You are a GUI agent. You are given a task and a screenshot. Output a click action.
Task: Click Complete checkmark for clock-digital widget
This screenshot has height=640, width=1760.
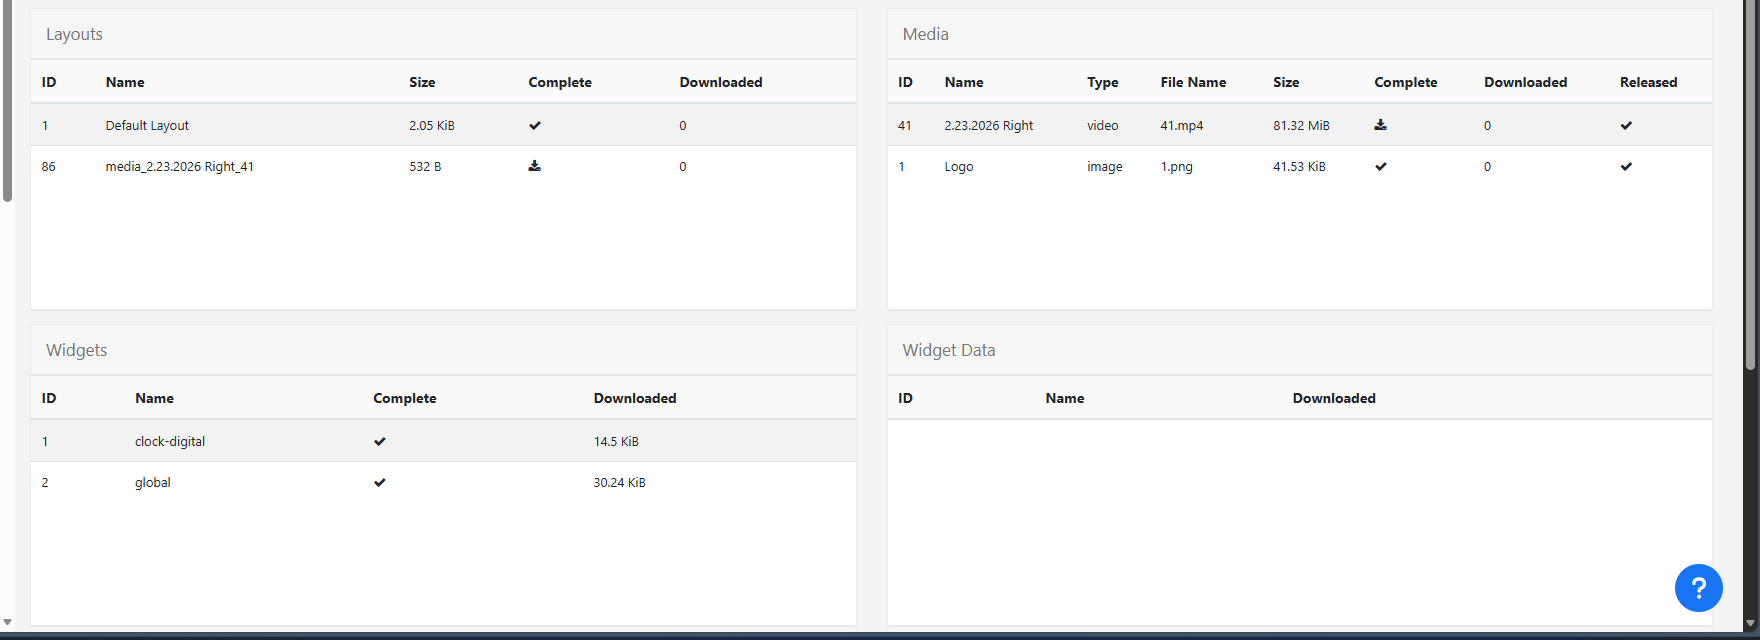[x=380, y=441]
